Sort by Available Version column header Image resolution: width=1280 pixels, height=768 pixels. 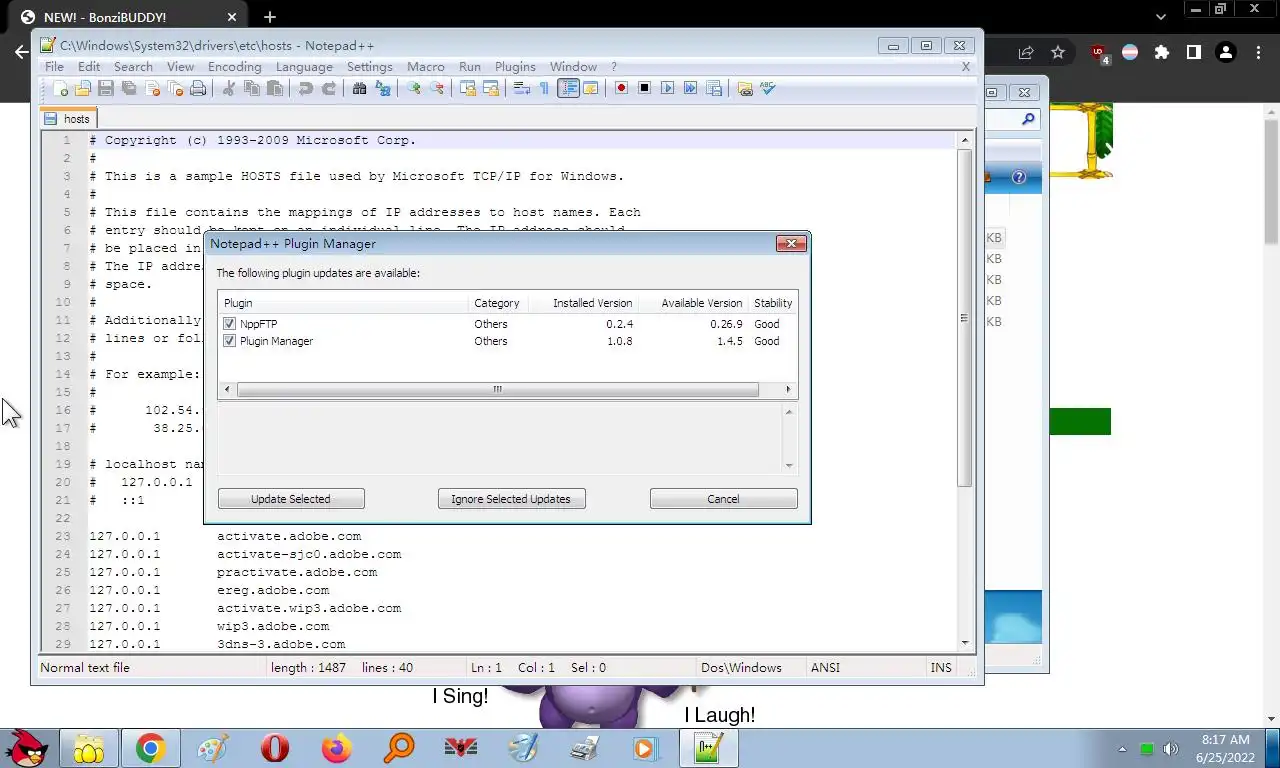[692, 303]
